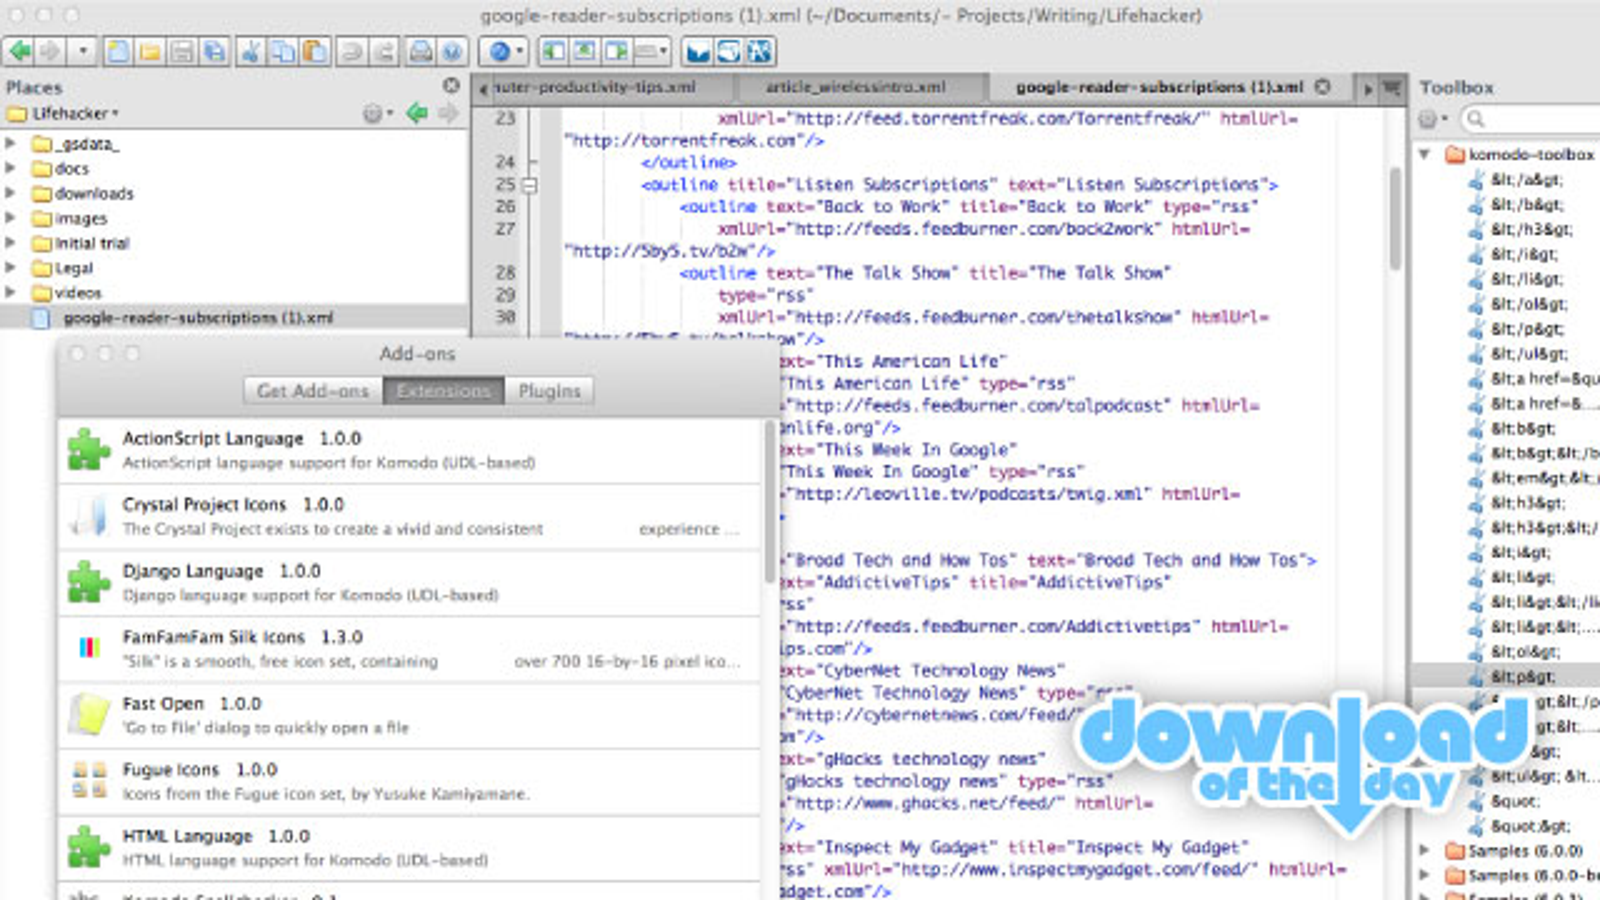The width and height of the screenshot is (1600, 900).
Task: Toggle the bottom pane visibility
Action: point(585,51)
